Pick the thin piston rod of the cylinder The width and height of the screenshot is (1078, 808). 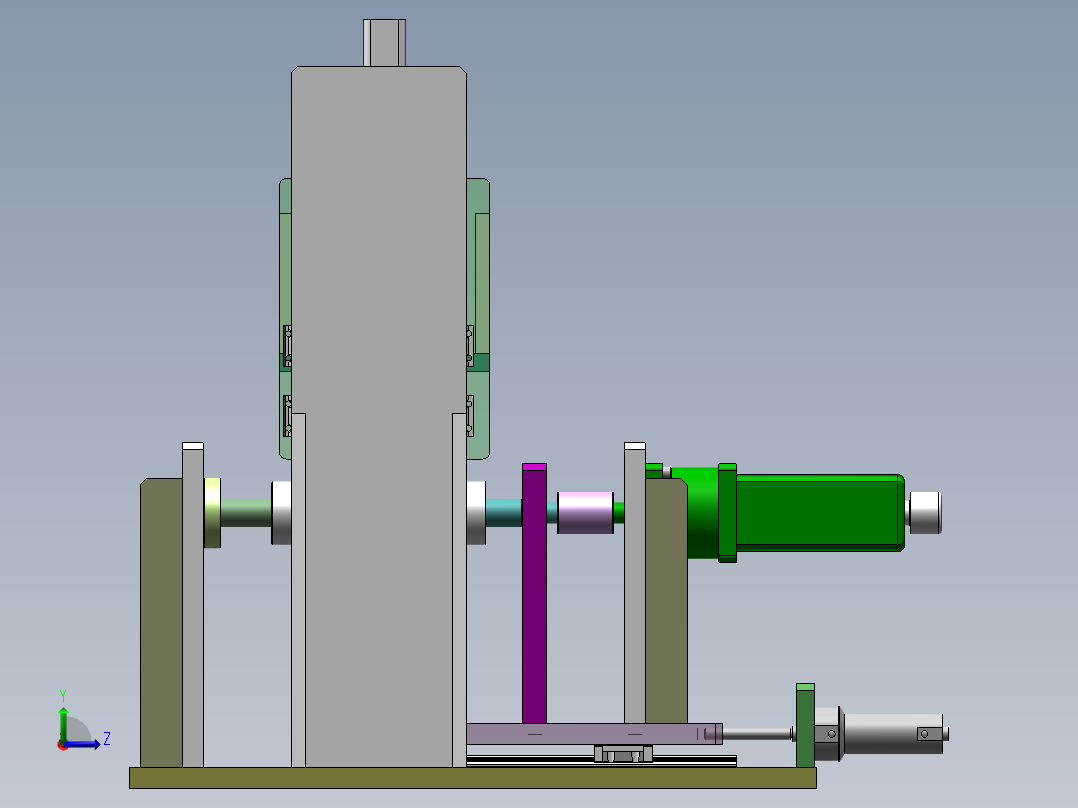point(757,734)
